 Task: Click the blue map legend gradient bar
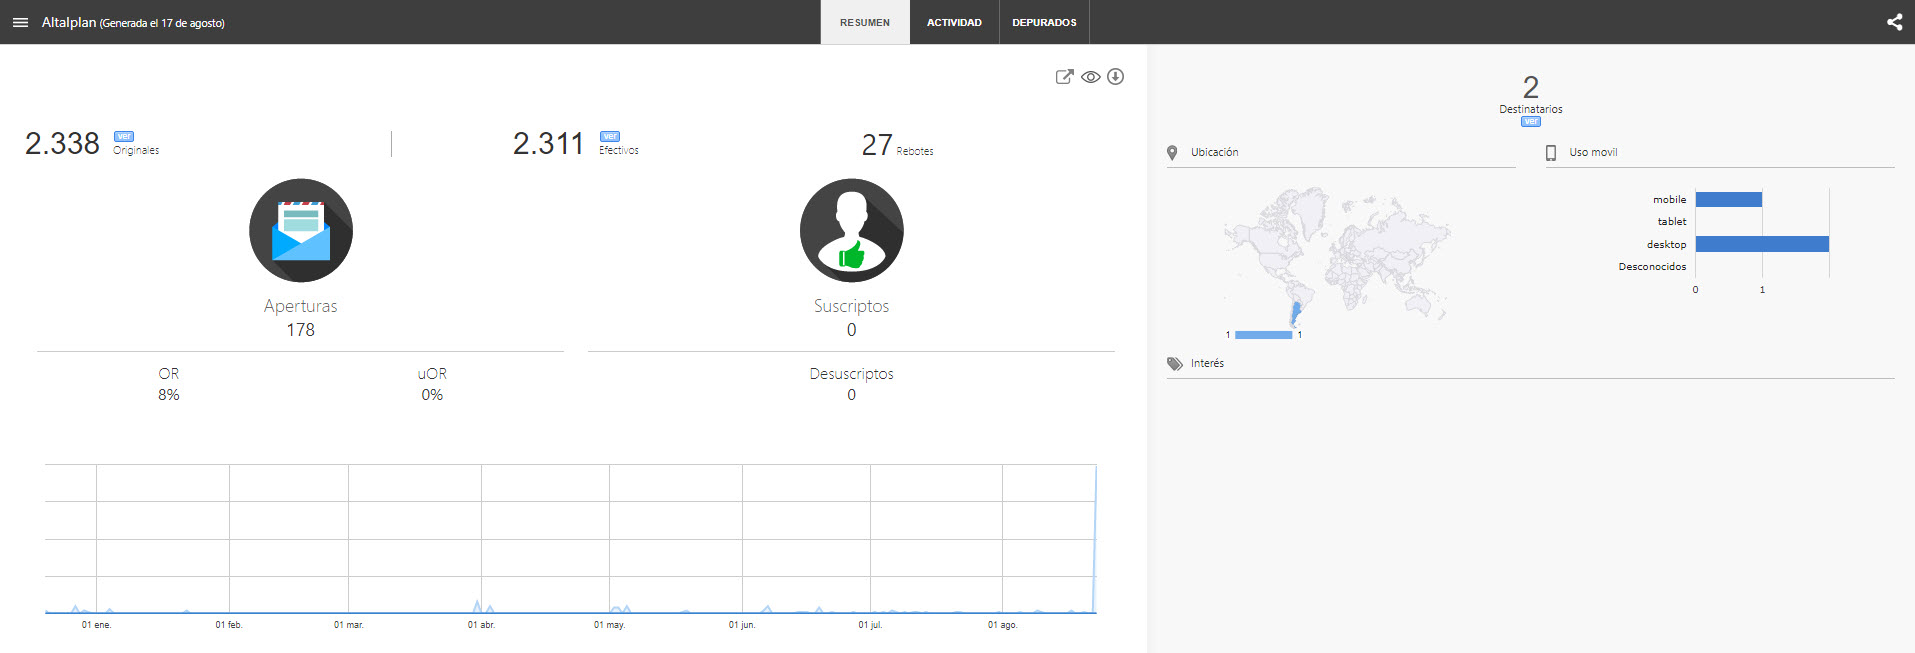pyautogui.click(x=1264, y=335)
